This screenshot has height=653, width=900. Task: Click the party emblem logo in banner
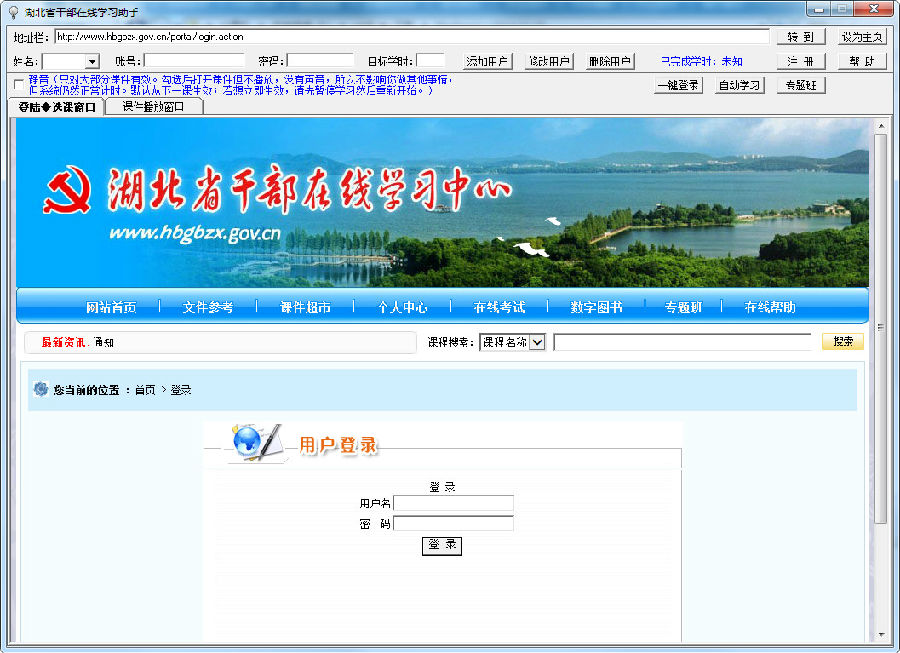point(67,190)
